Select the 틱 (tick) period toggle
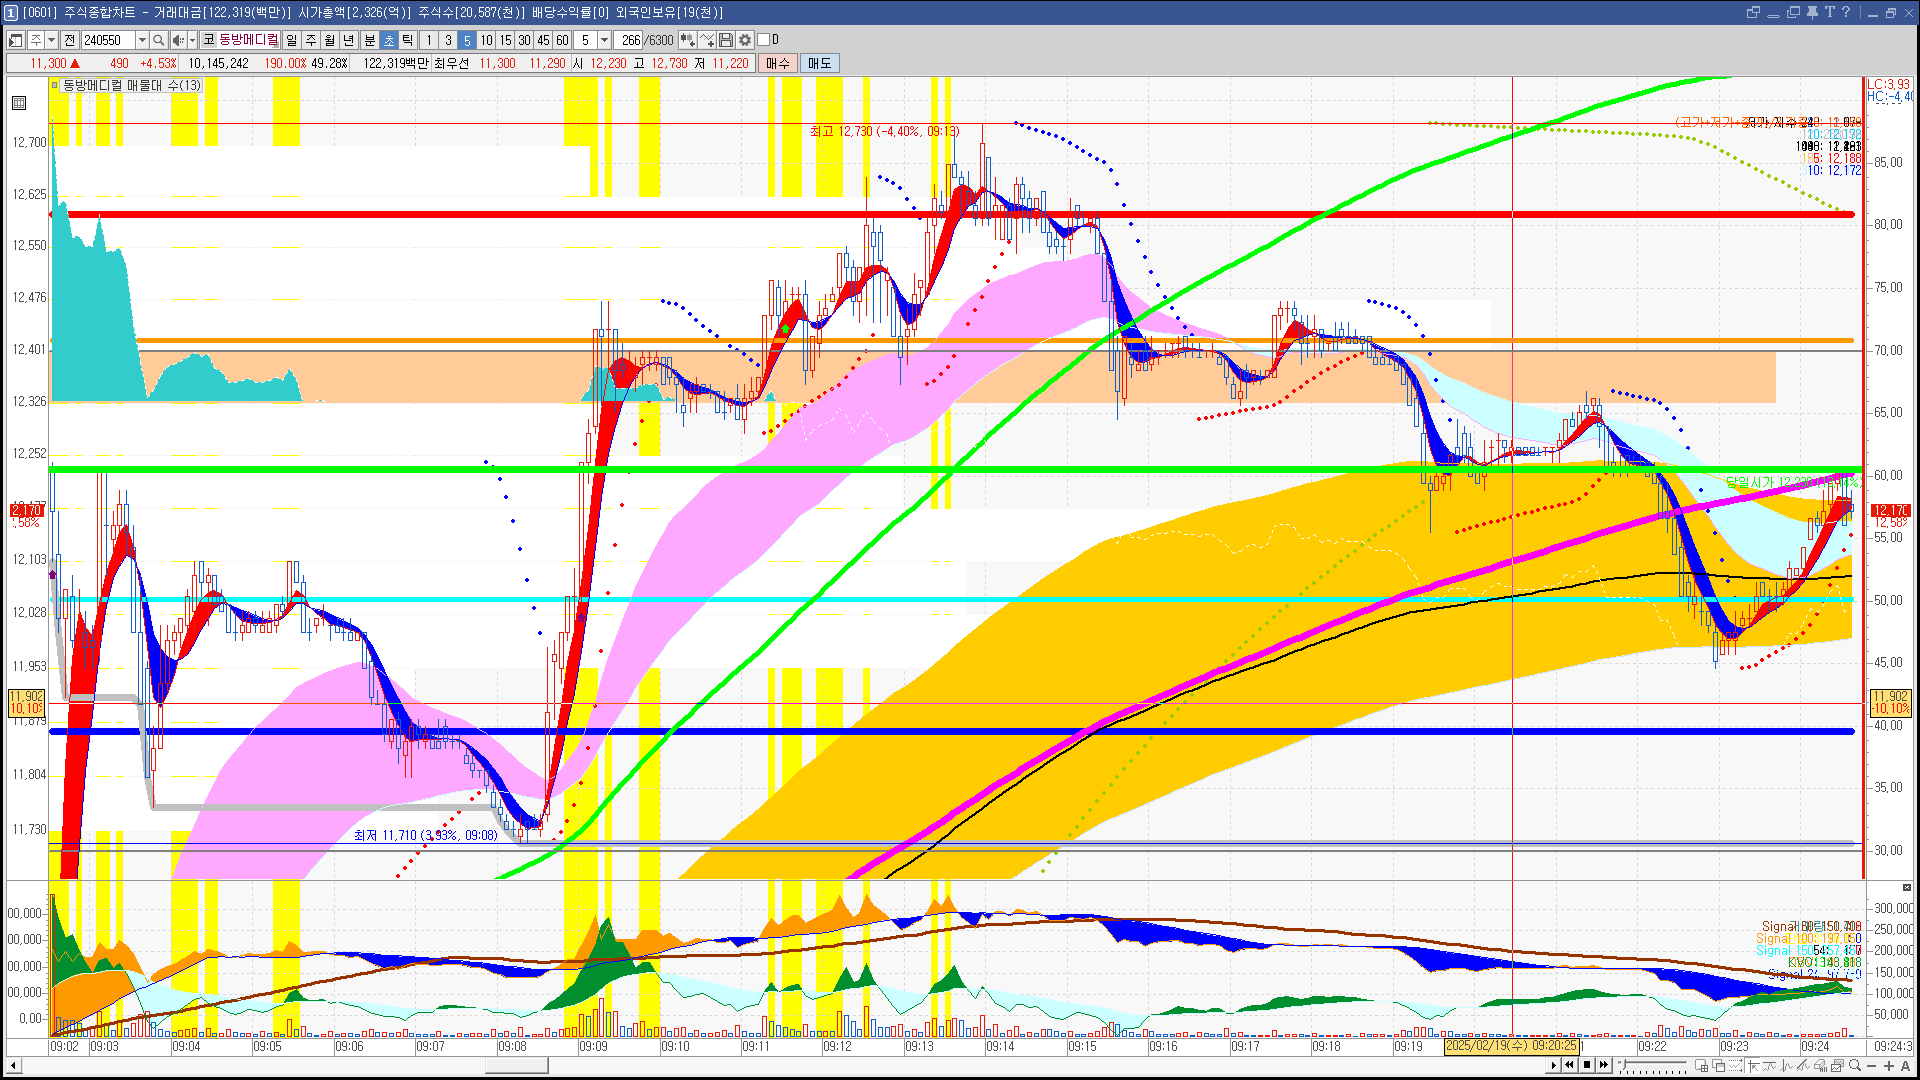 click(408, 40)
